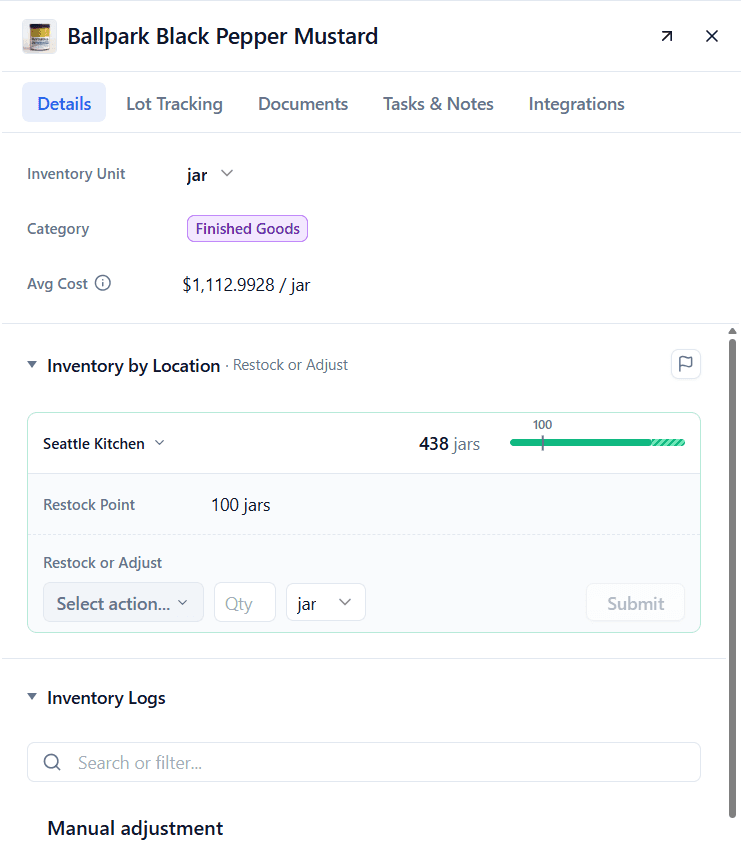Click the flag icon in Inventory by Location
741x847 pixels.
pos(685,364)
